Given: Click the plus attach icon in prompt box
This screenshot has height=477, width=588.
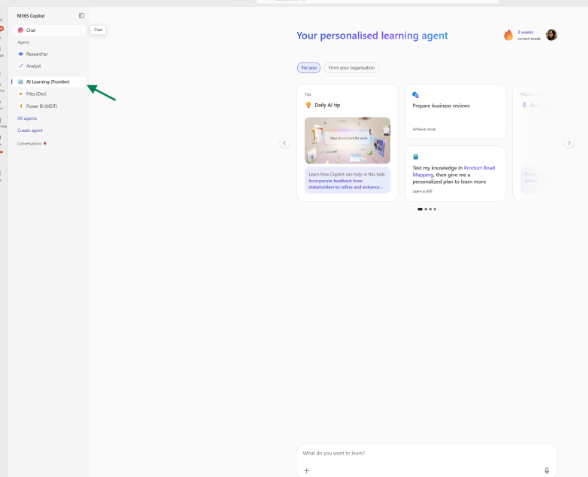Looking at the screenshot, I should (307, 470).
